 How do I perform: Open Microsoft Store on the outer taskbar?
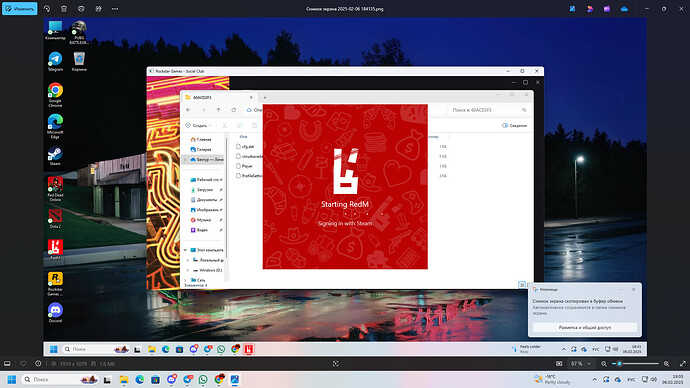[x=155, y=379]
